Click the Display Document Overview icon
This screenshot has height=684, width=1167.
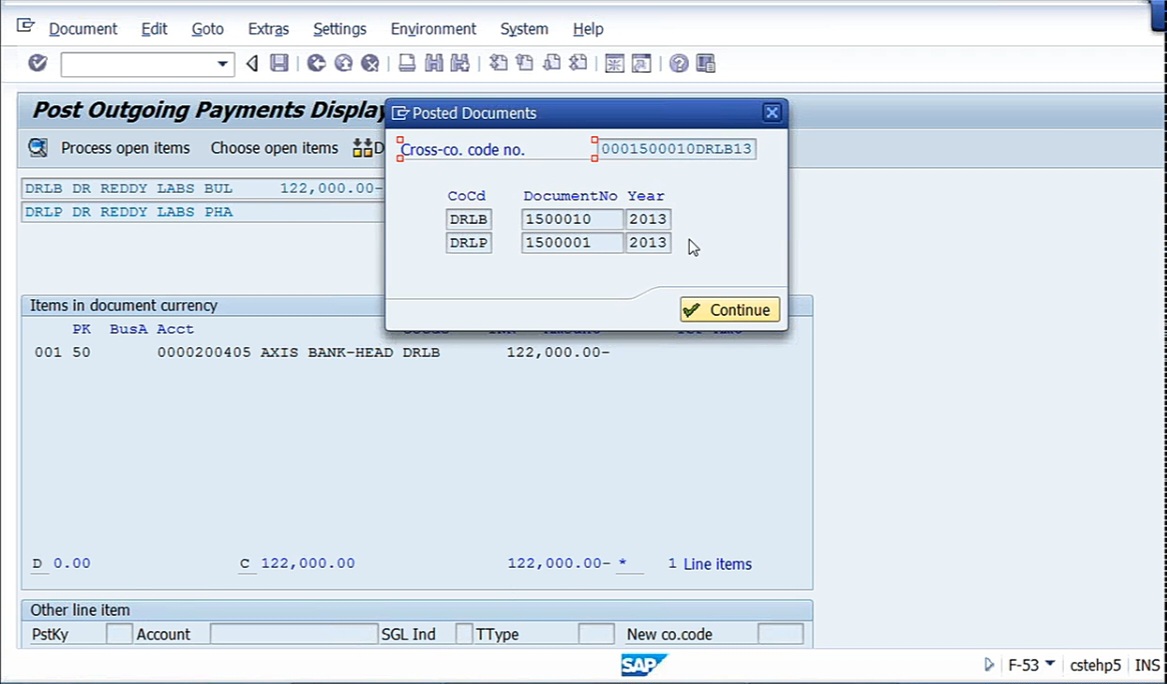click(38, 147)
